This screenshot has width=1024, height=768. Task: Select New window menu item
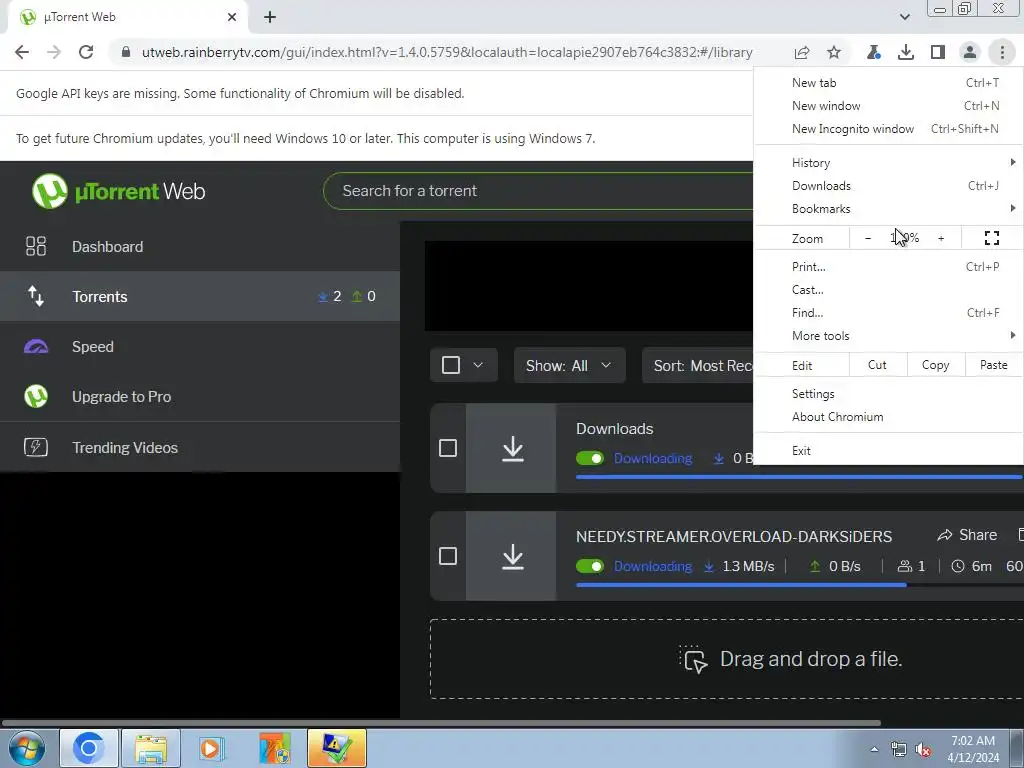(x=889, y=106)
